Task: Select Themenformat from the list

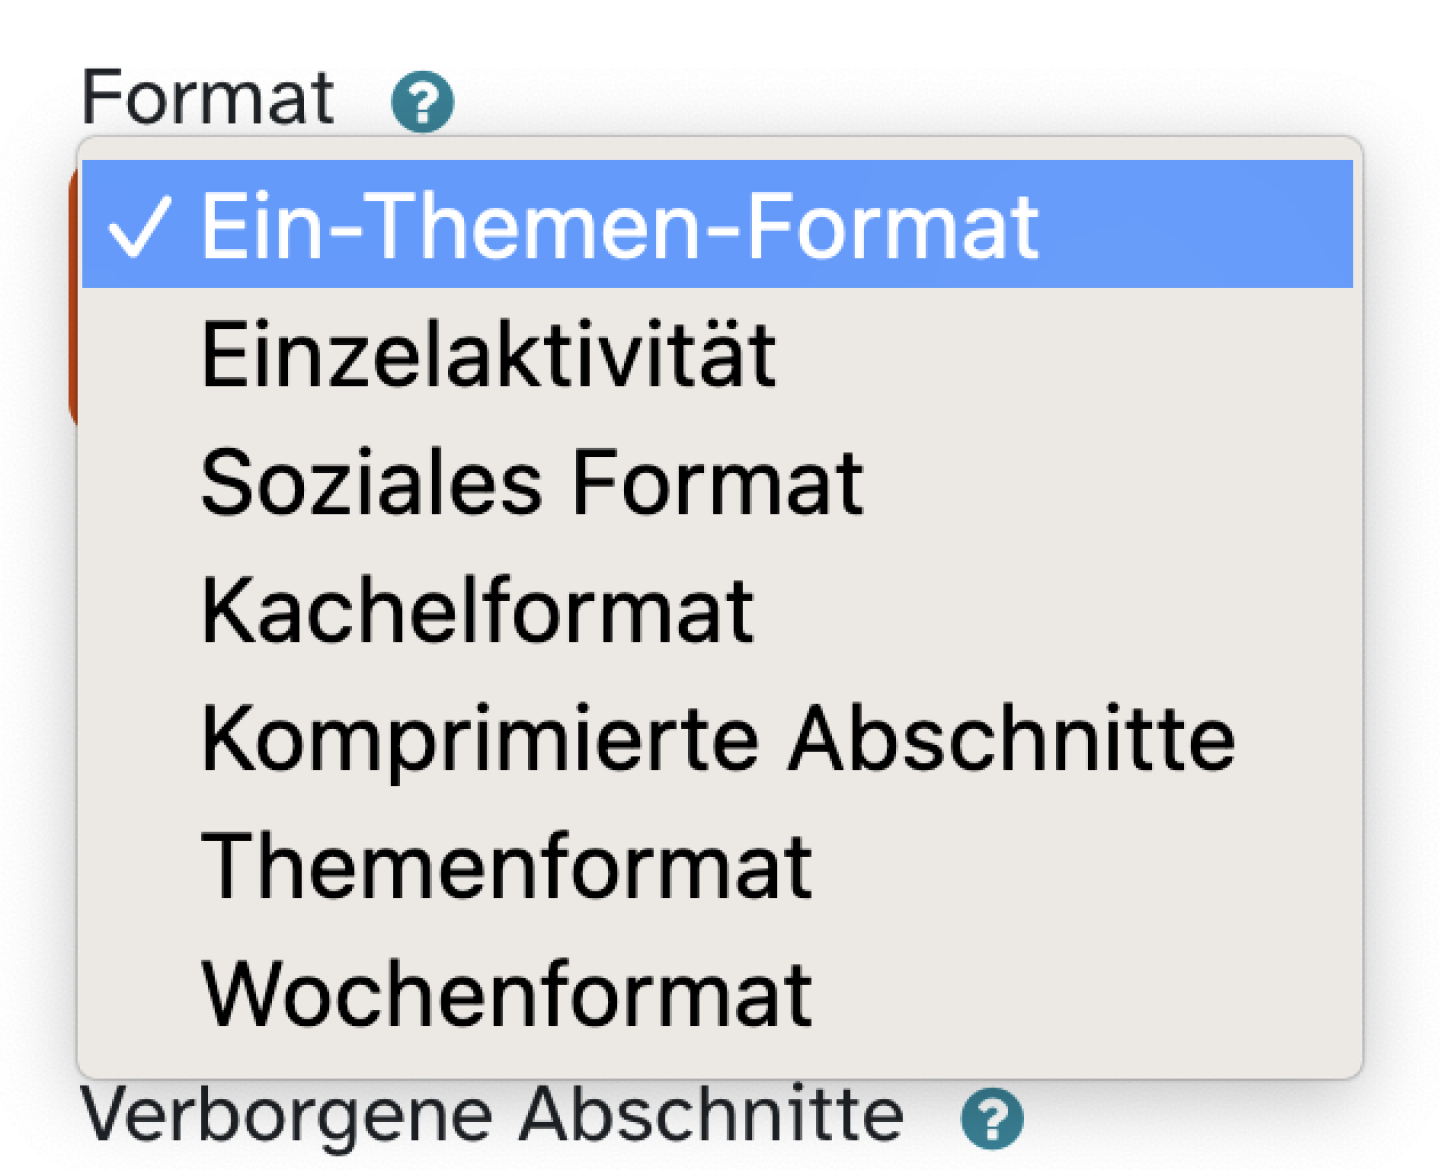Action: point(504,866)
